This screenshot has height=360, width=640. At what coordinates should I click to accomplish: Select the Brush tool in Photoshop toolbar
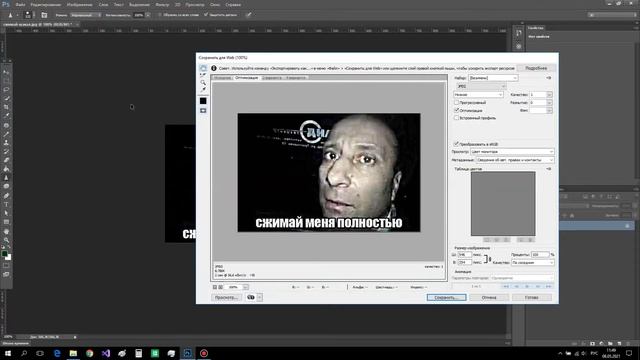(6, 134)
